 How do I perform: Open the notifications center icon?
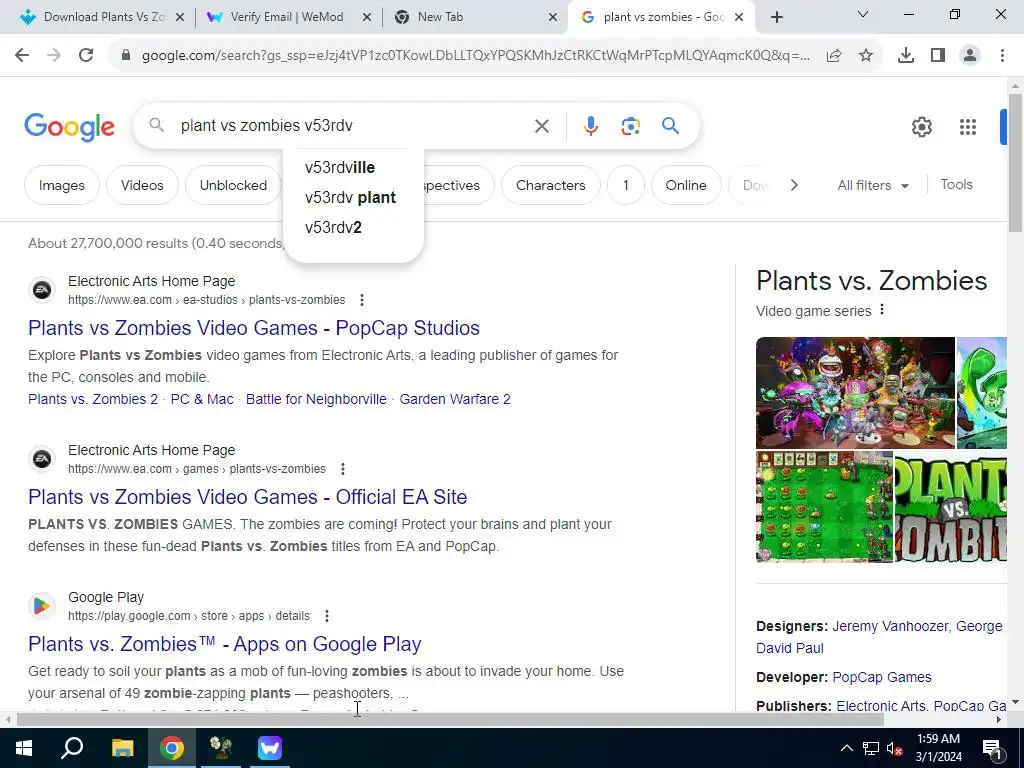point(992,748)
